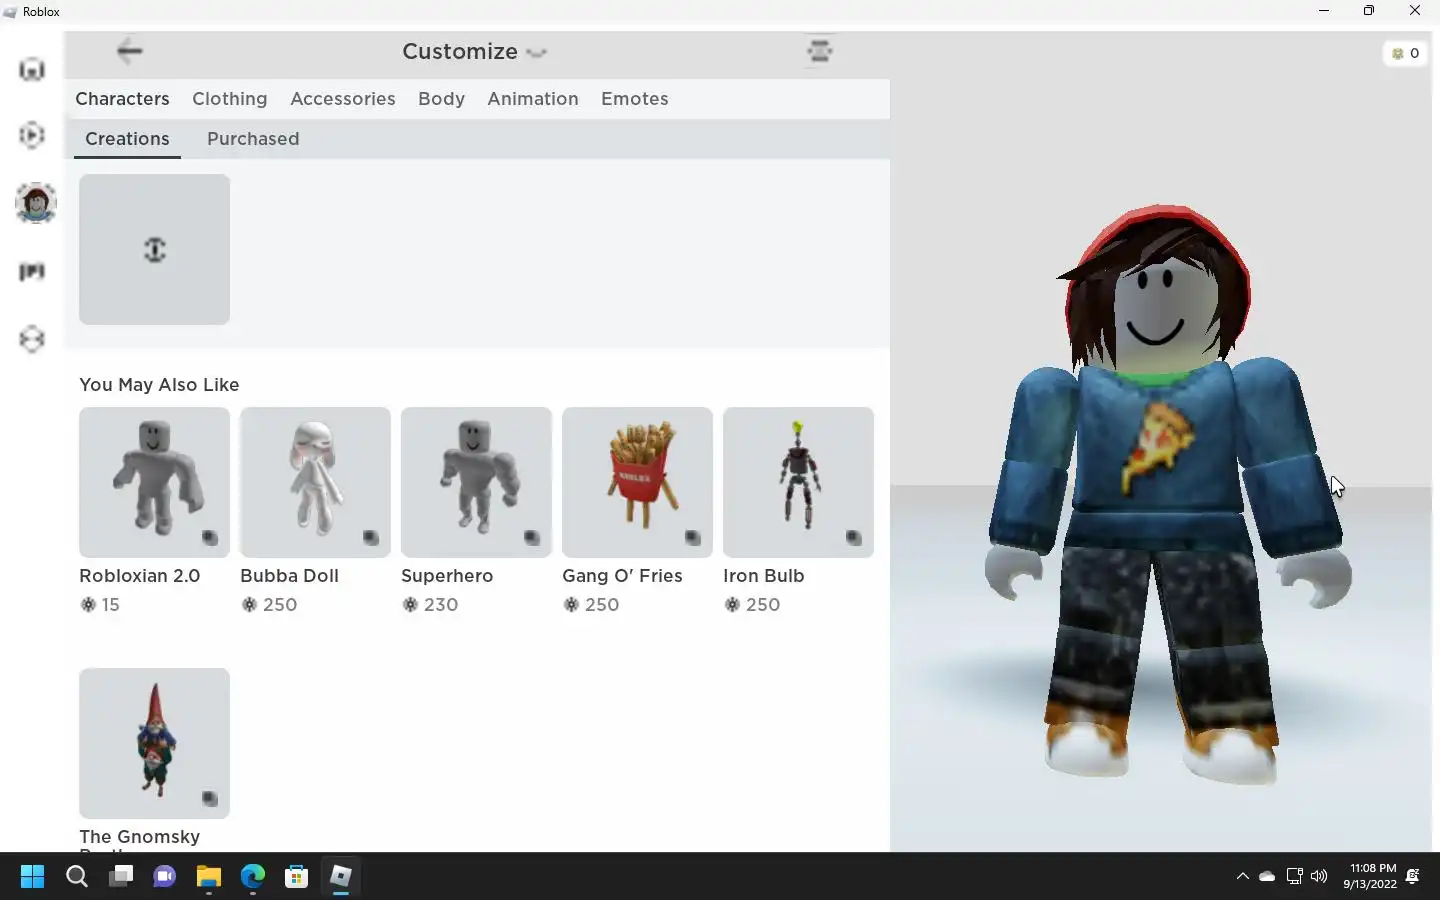Viewport: 1440px width, 900px height.
Task: Click the Robloxian 2.0 price of 15
Action: 100,605
